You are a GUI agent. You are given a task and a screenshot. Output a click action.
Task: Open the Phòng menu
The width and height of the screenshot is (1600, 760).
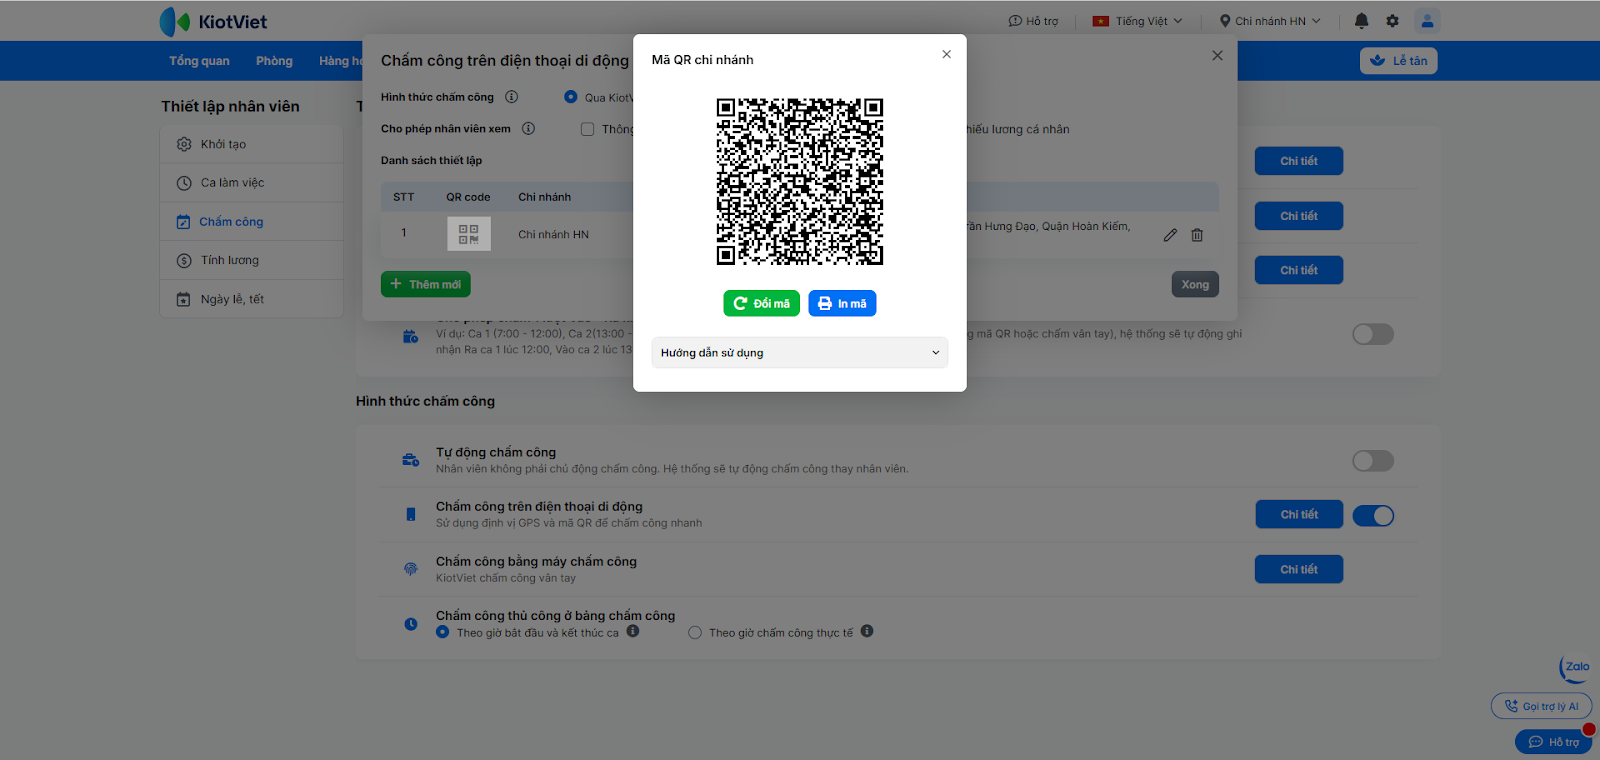(274, 61)
